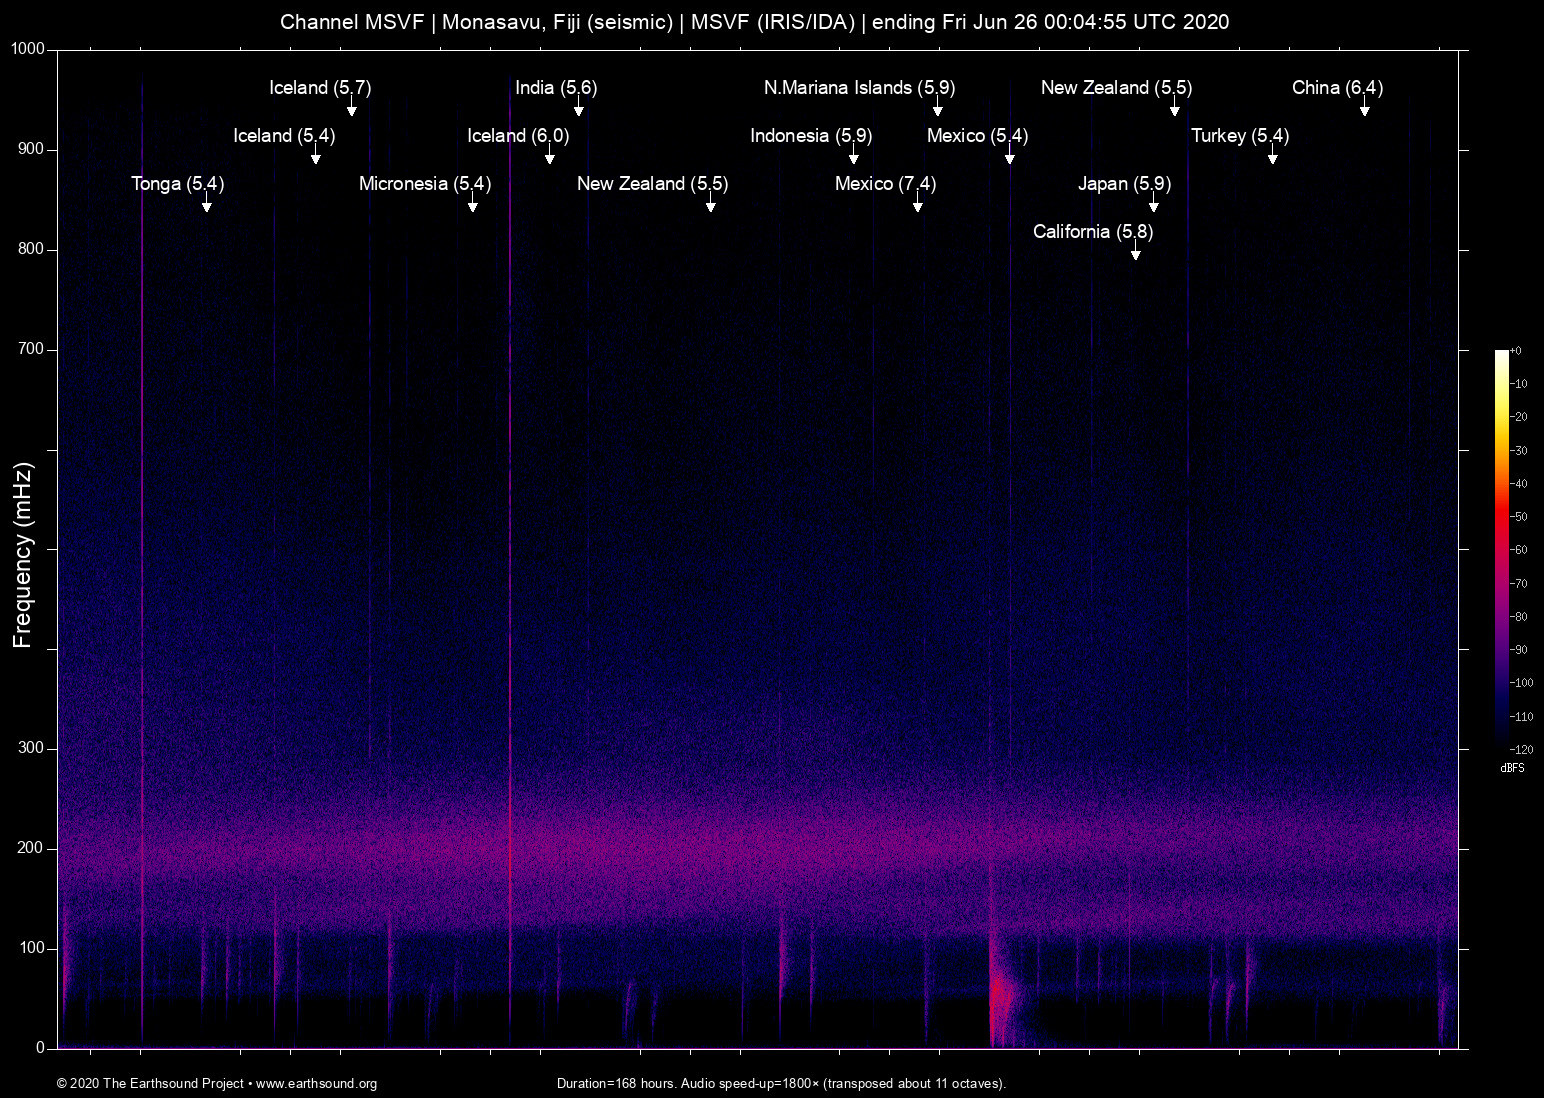
Task: Click the 300 frequency axis tick label
Action: [x=32, y=748]
